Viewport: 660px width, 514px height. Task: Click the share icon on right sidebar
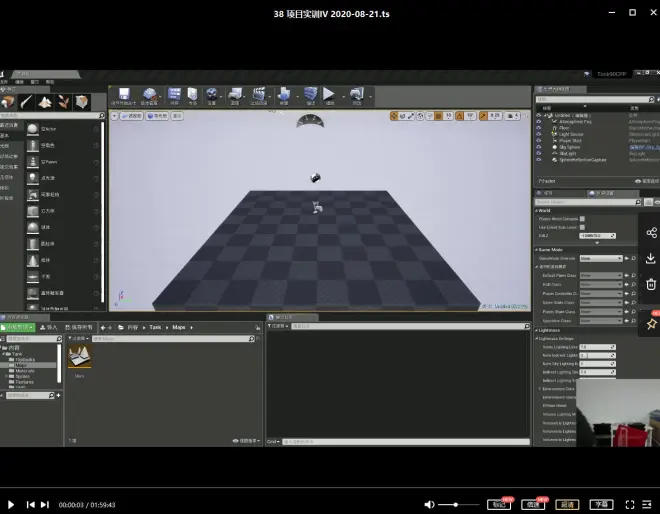point(652,232)
